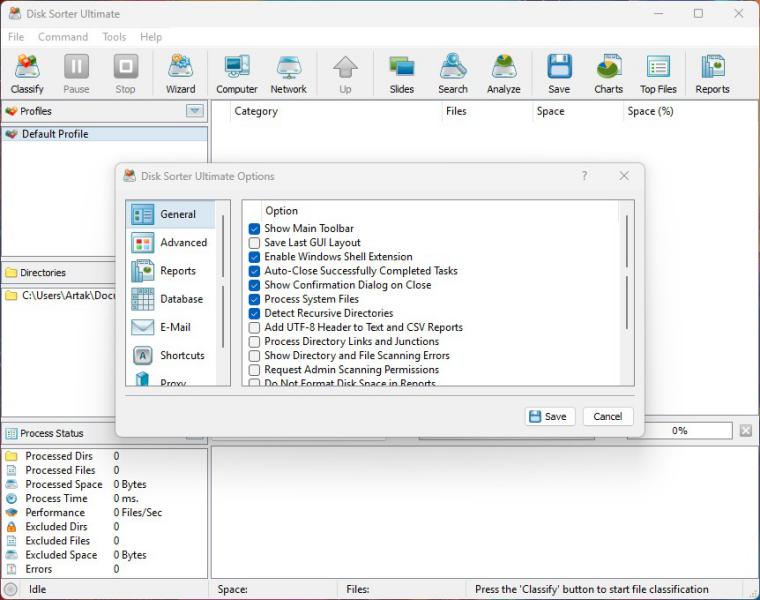Open the Tools menu
This screenshot has height=600, width=760.
tap(114, 37)
